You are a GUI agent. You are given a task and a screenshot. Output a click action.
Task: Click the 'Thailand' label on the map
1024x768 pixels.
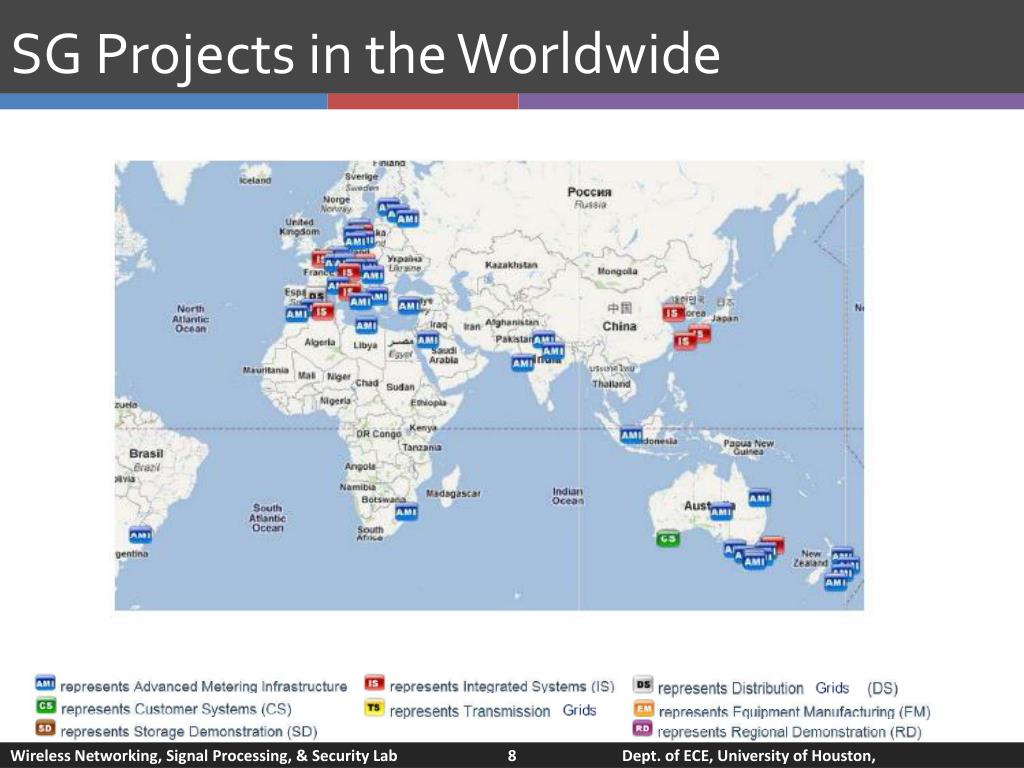click(611, 383)
